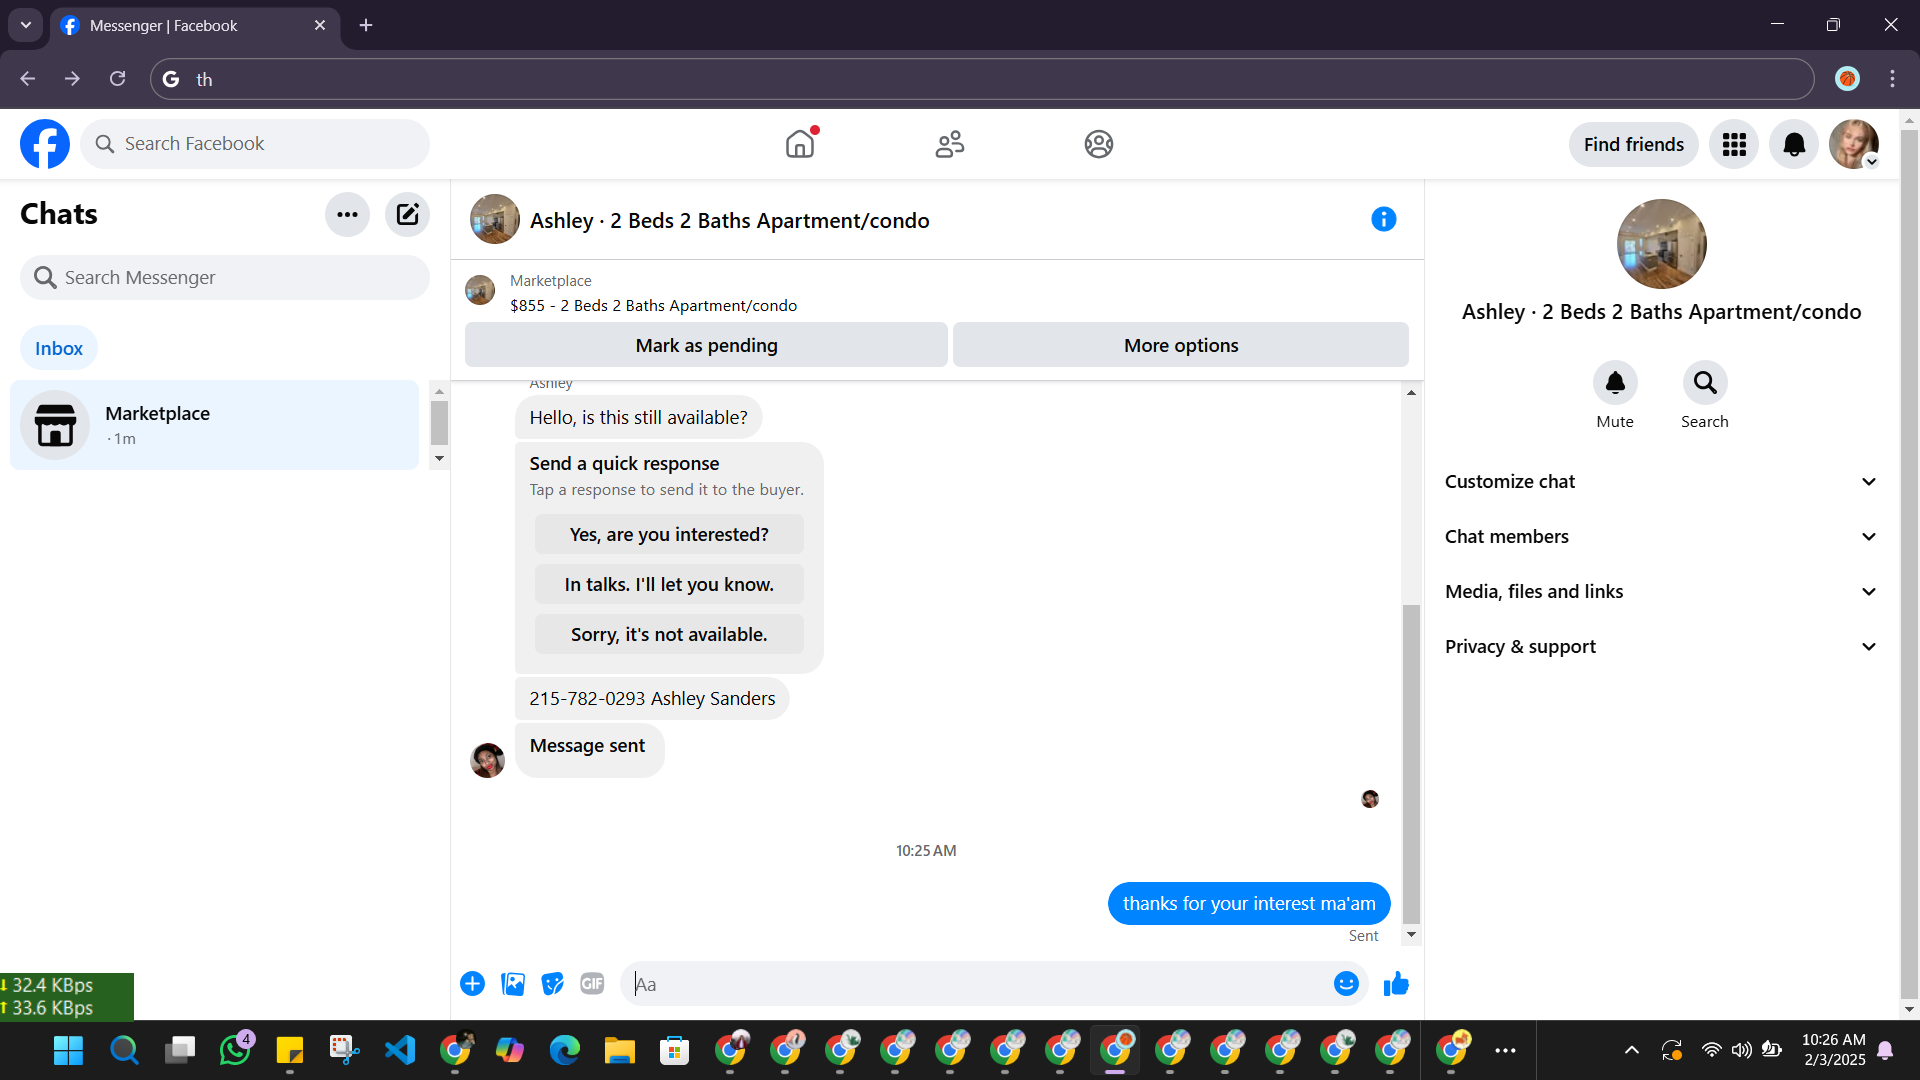This screenshot has width=1920, height=1080.
Task: Open the sticker chooser icon
Action: click(x=552, y=984)
